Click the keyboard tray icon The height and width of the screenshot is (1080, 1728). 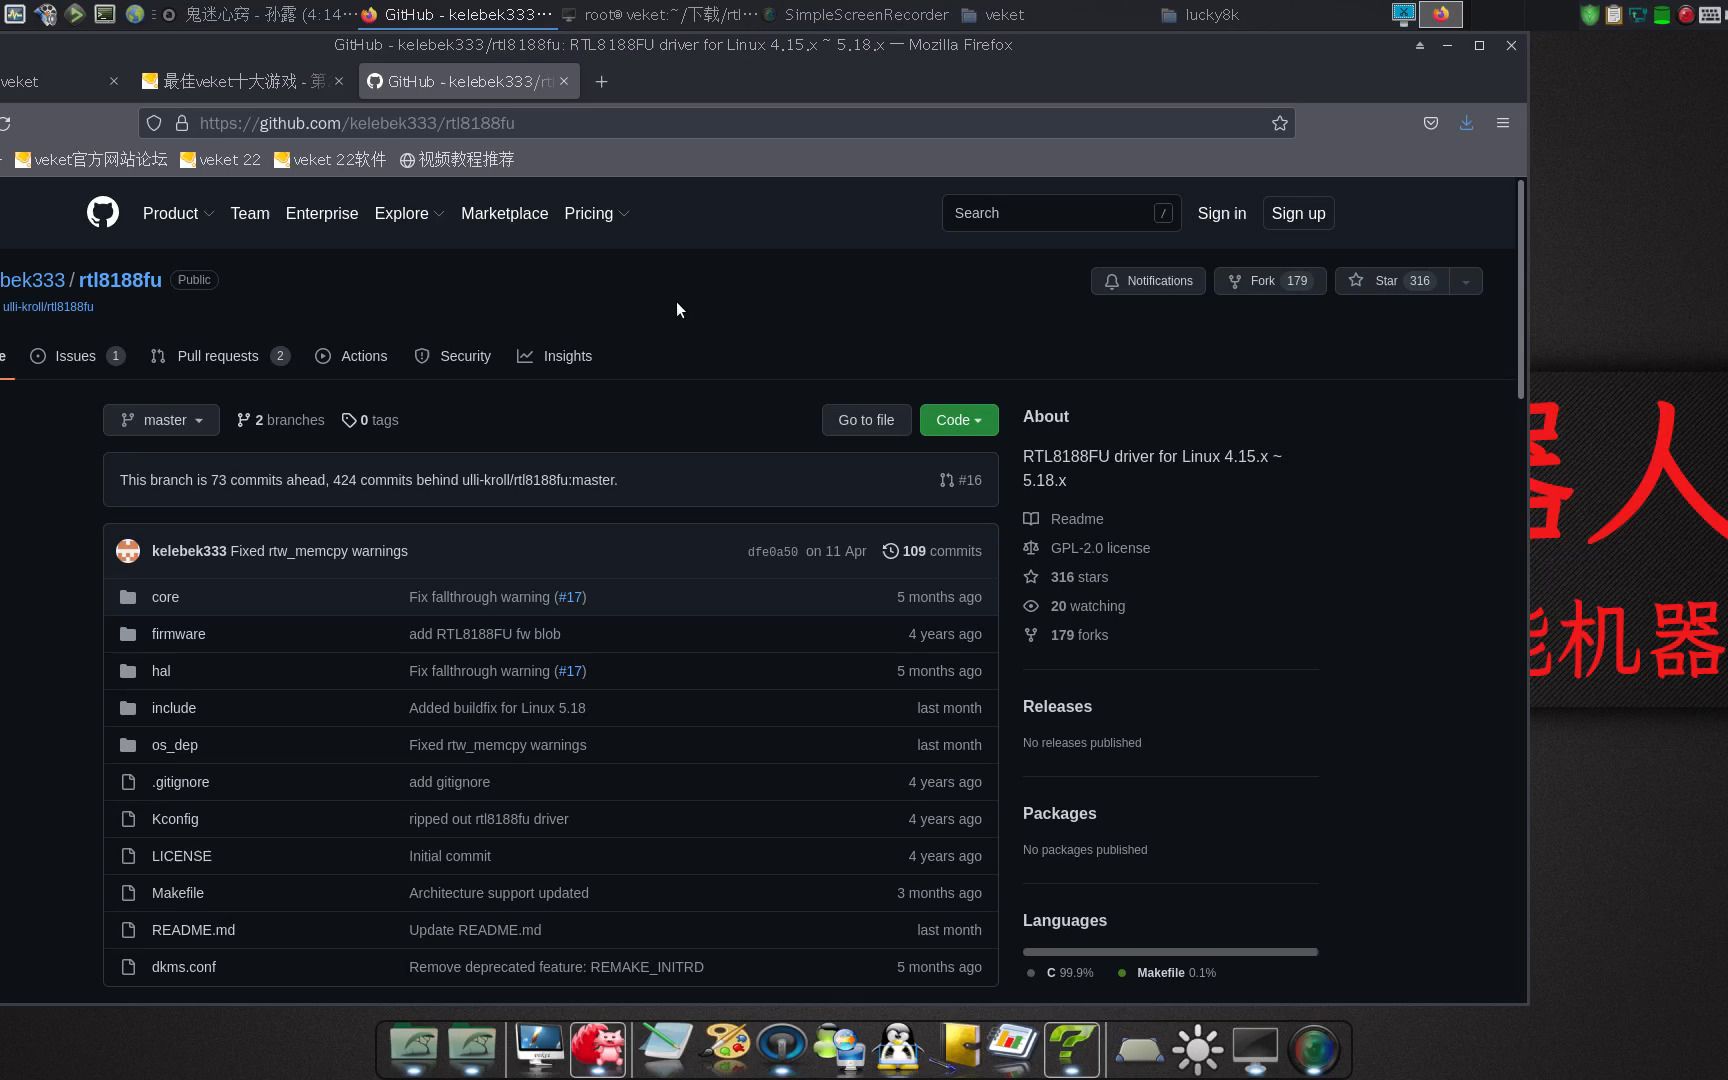click(1709, 15)
